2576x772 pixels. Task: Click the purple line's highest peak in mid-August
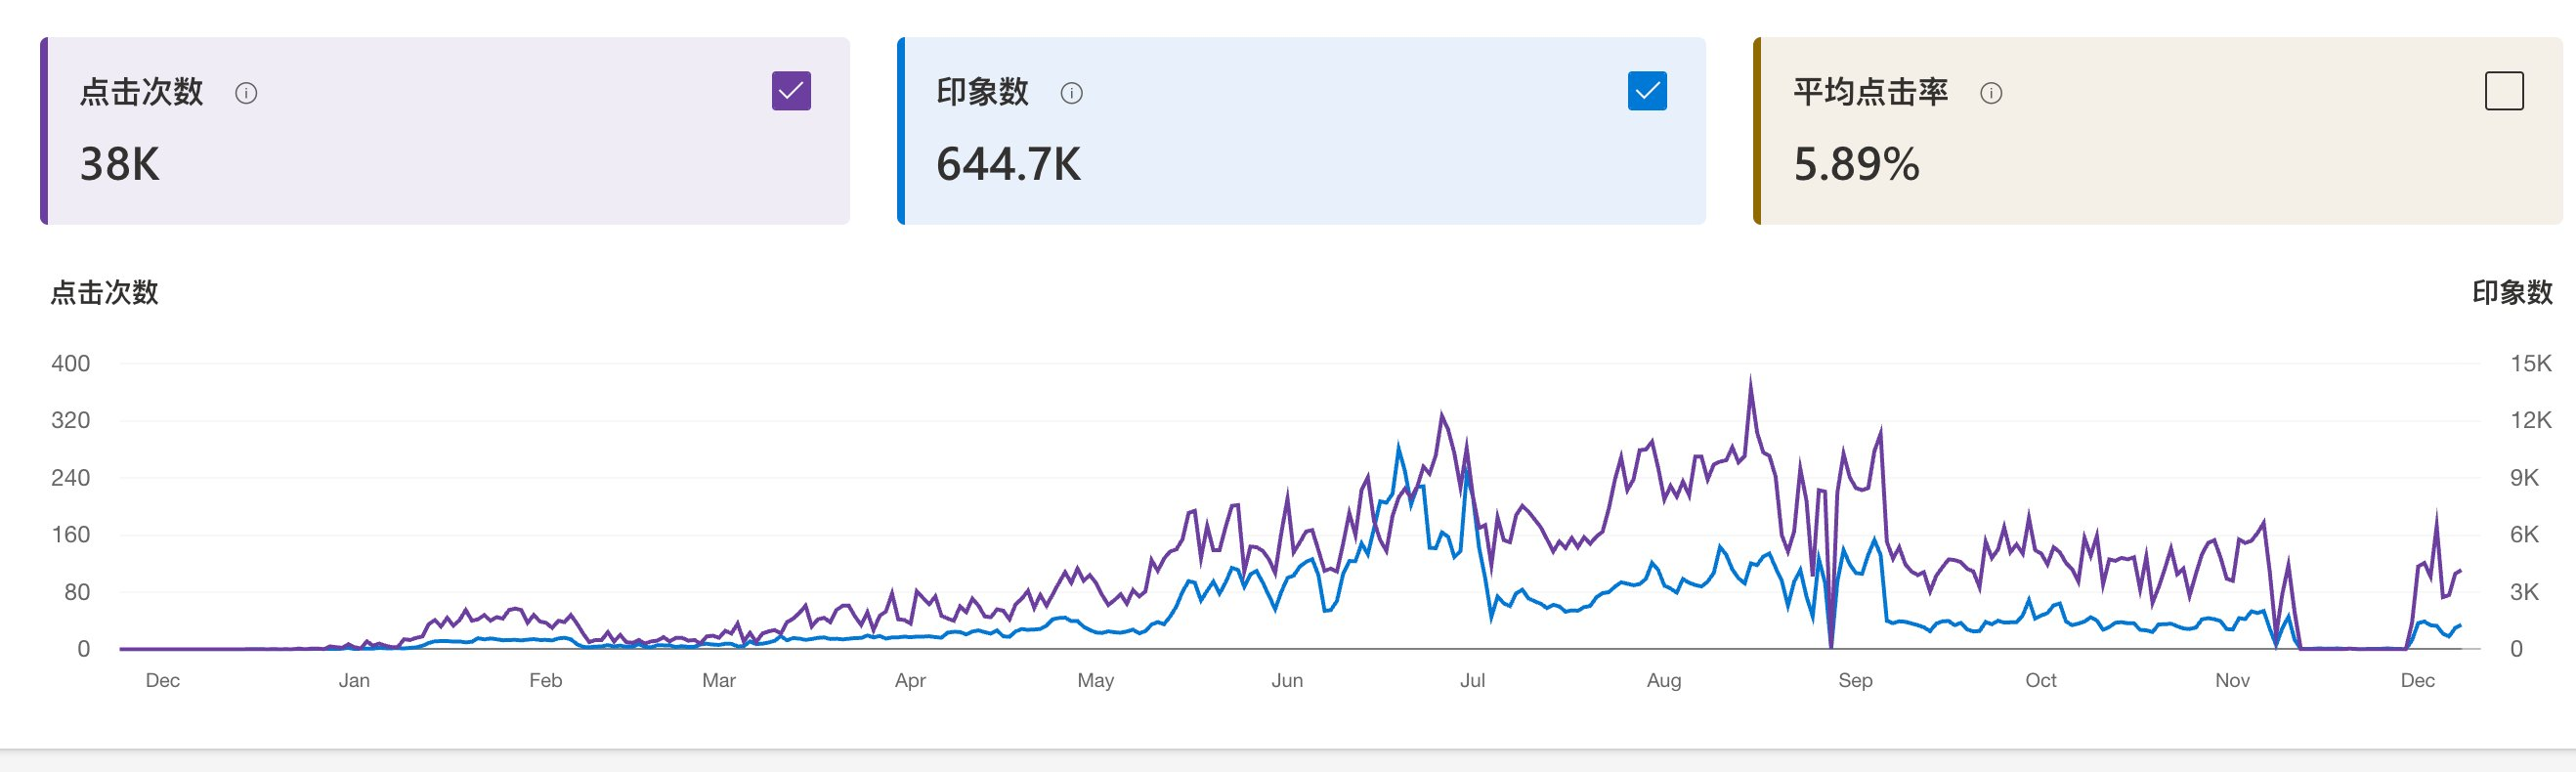click(x=1750, y=379)
